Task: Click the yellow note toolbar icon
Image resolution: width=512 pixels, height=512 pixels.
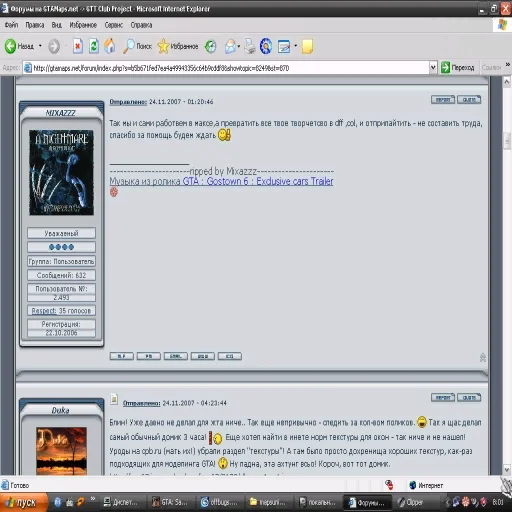Action: coord(307,46)
